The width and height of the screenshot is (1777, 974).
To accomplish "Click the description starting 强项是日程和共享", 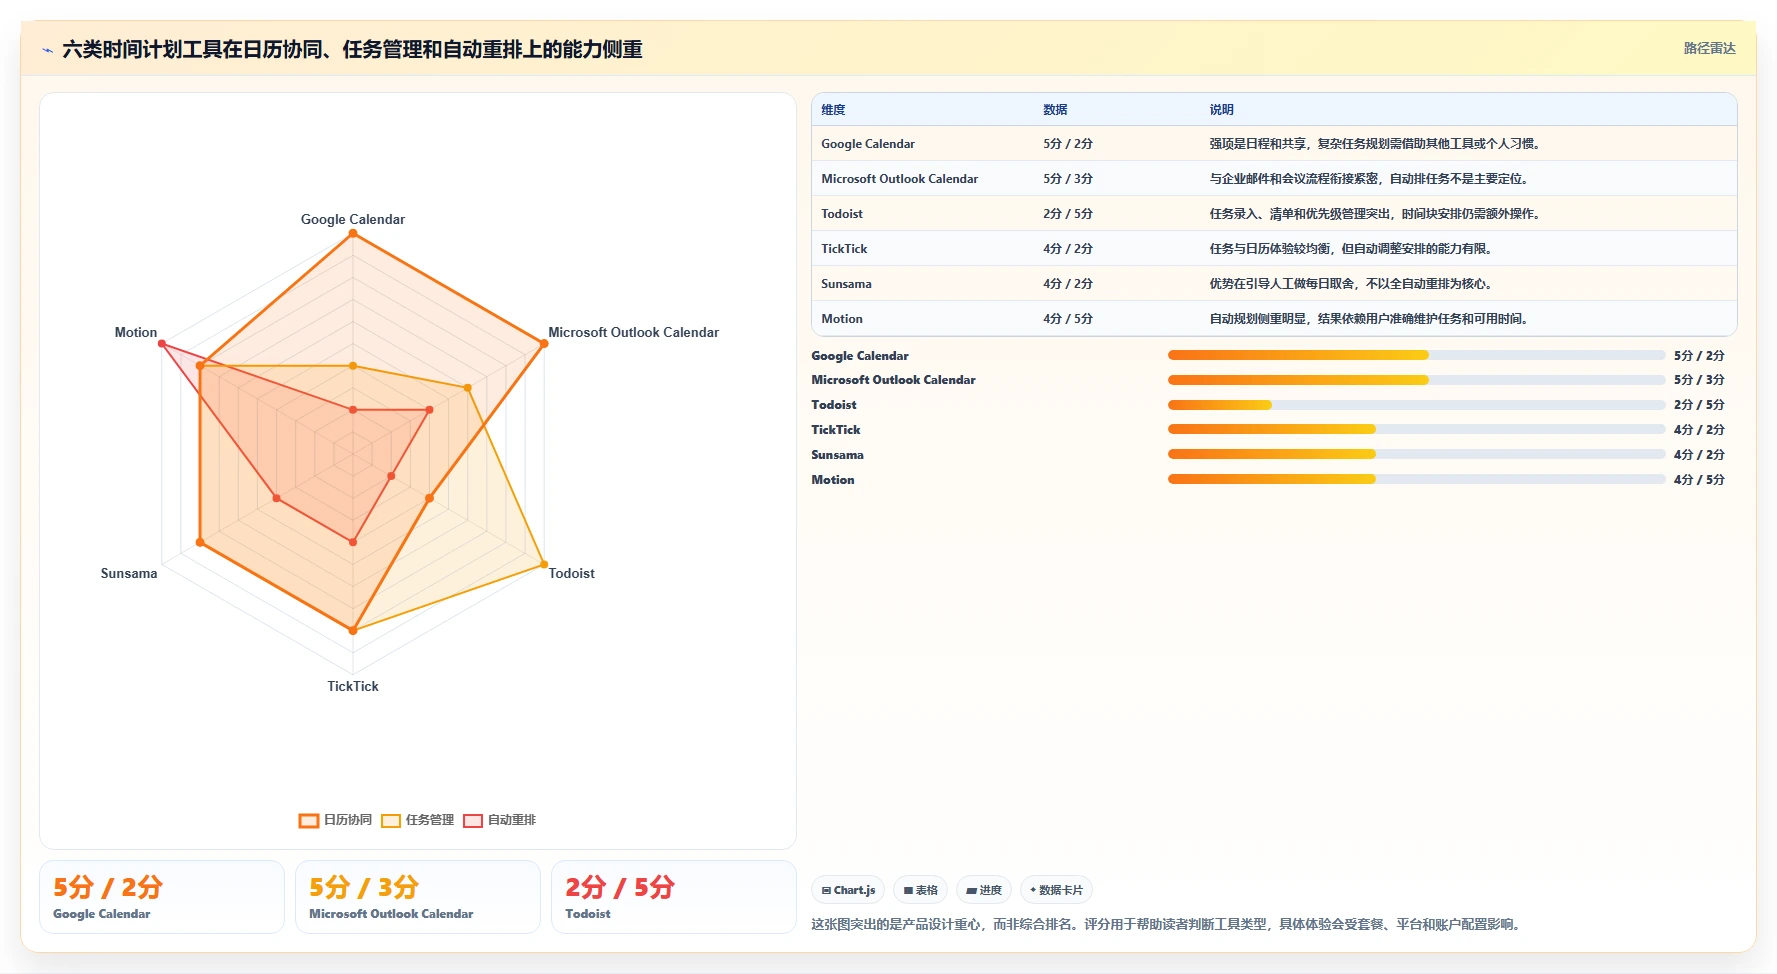I will pyautogui.click(x=1377, y=144).
